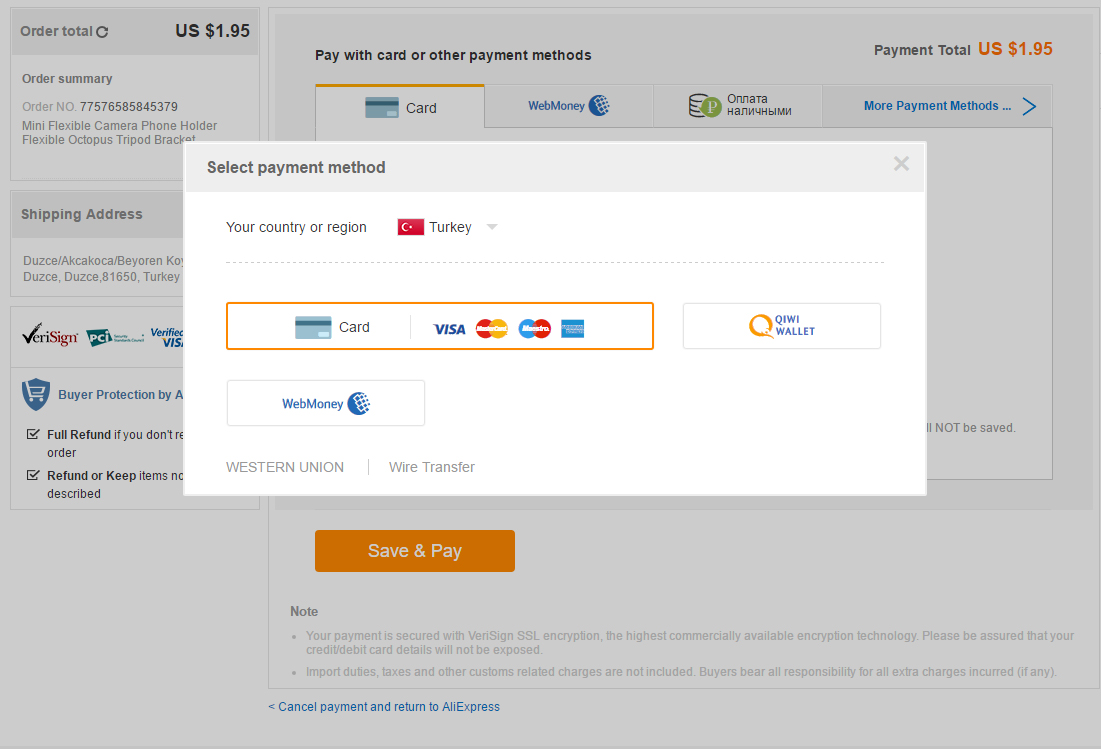Click the MasterCard logo icon
This screenshot has height=749, width=1101.
tap(492, 328)
